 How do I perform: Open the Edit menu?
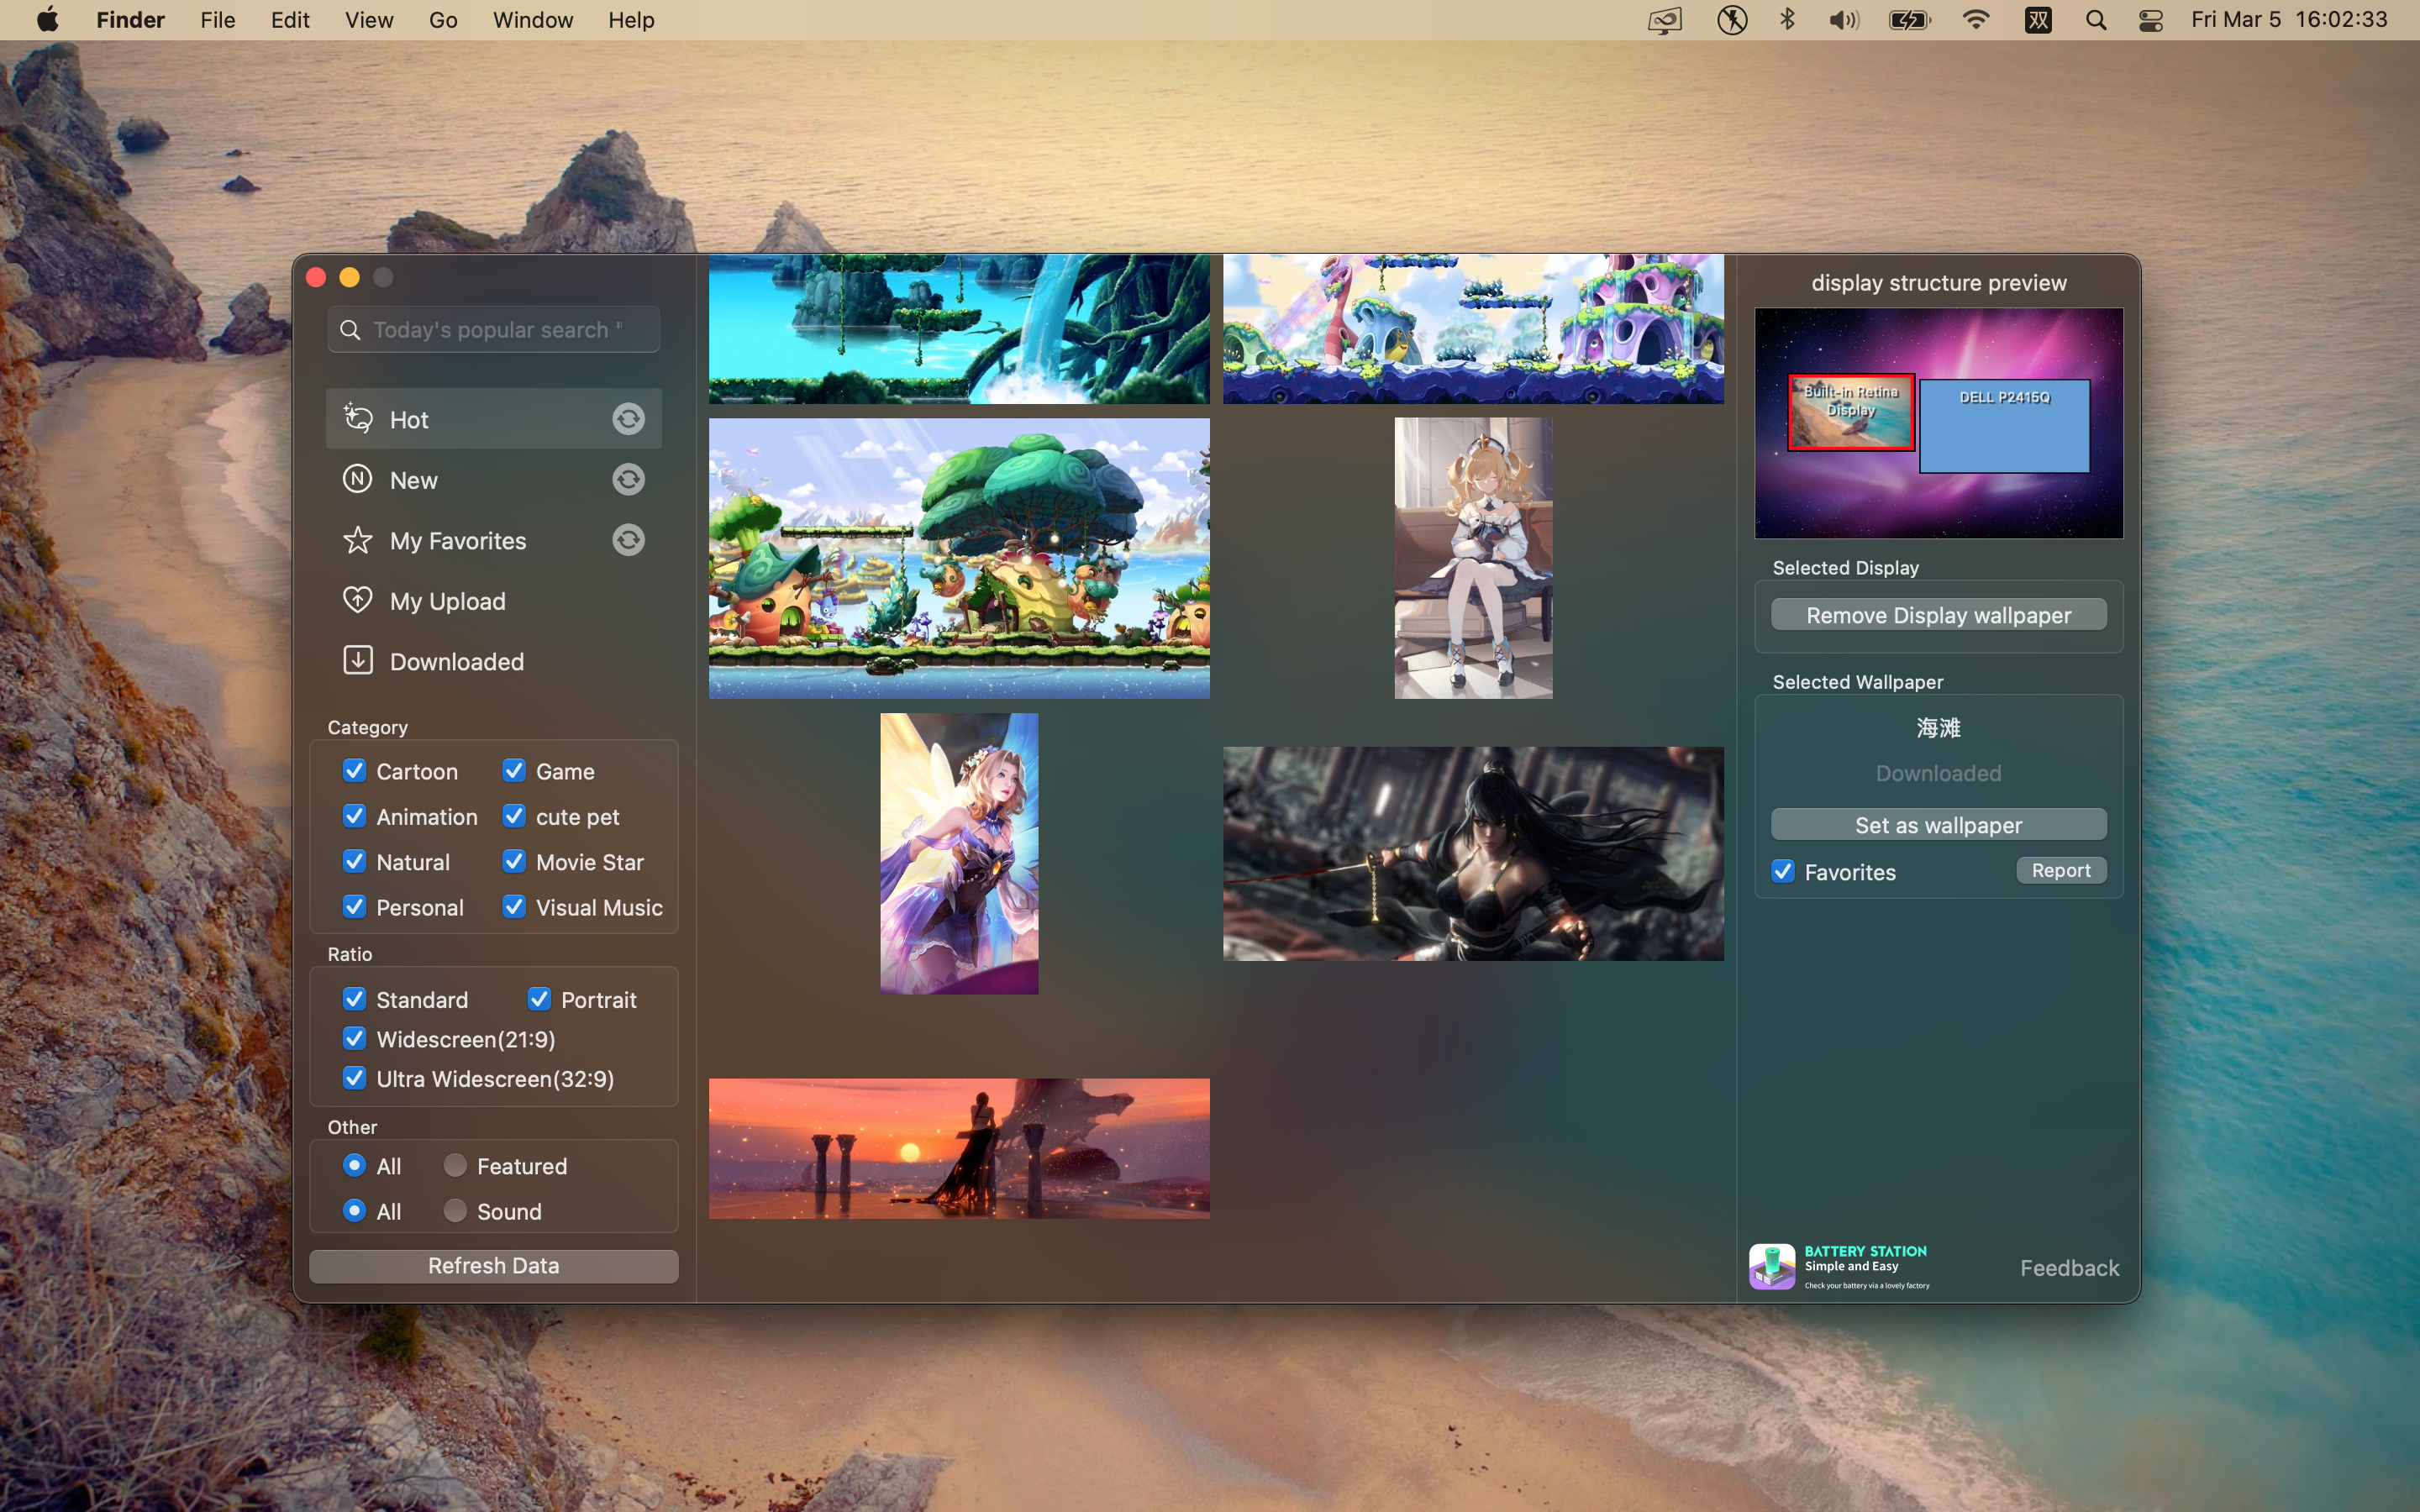tap(290, 20)
